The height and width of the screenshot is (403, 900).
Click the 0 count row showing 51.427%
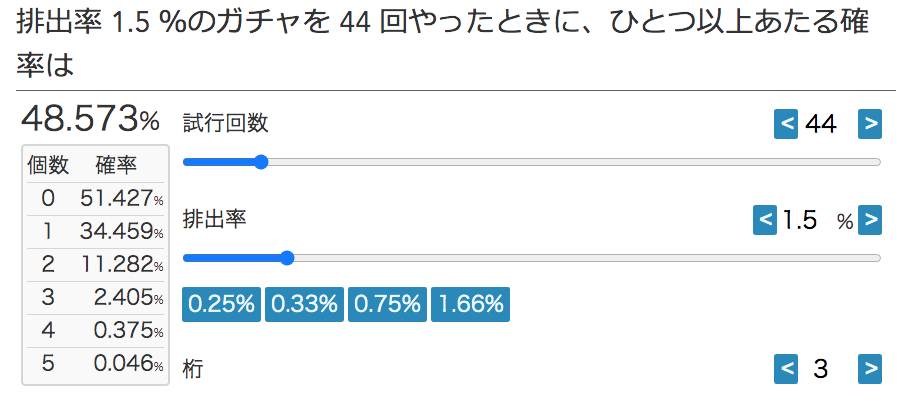(x=95, y=198)
